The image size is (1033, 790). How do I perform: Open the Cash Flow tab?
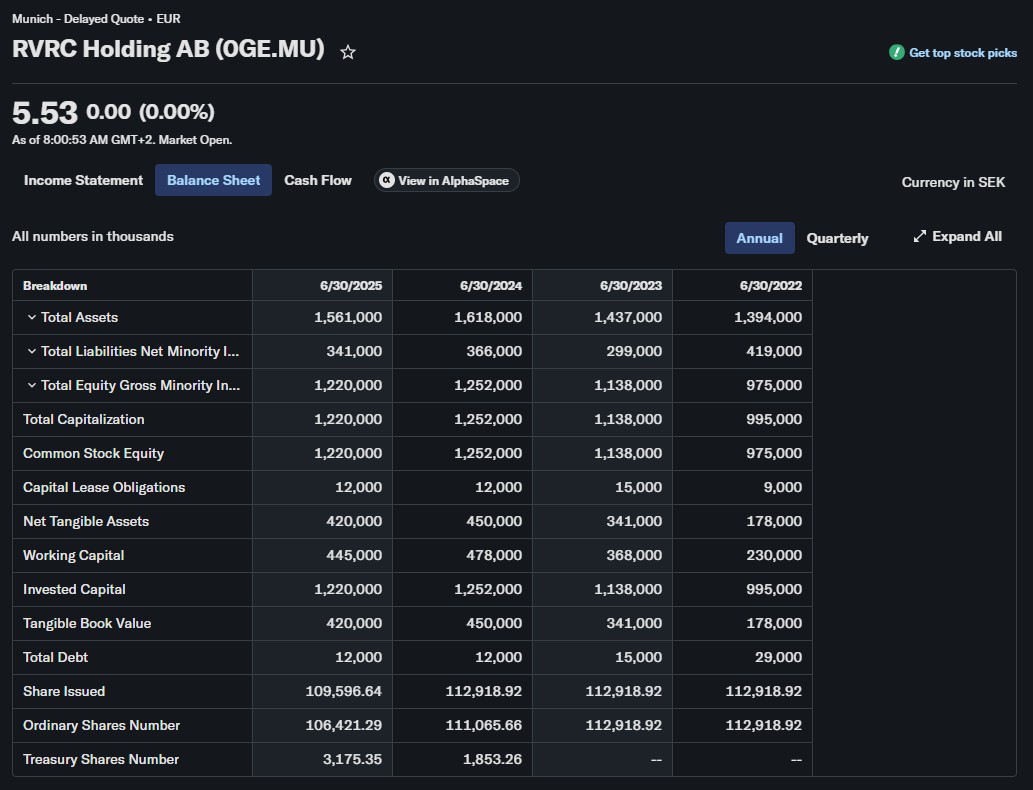tap(318, 180)
